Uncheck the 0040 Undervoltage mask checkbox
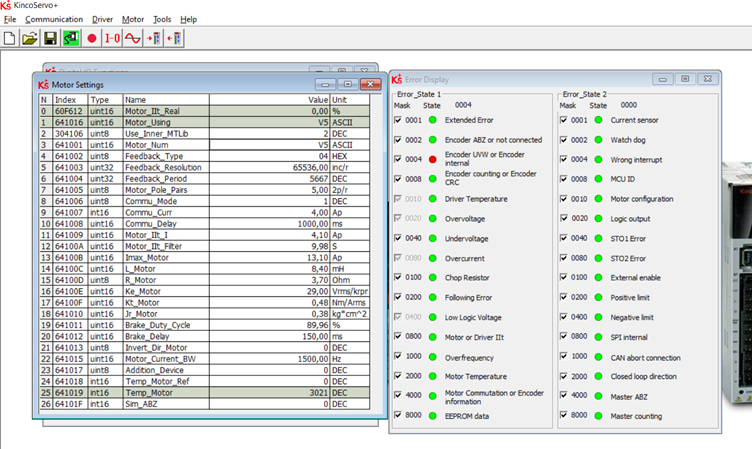 400,237
